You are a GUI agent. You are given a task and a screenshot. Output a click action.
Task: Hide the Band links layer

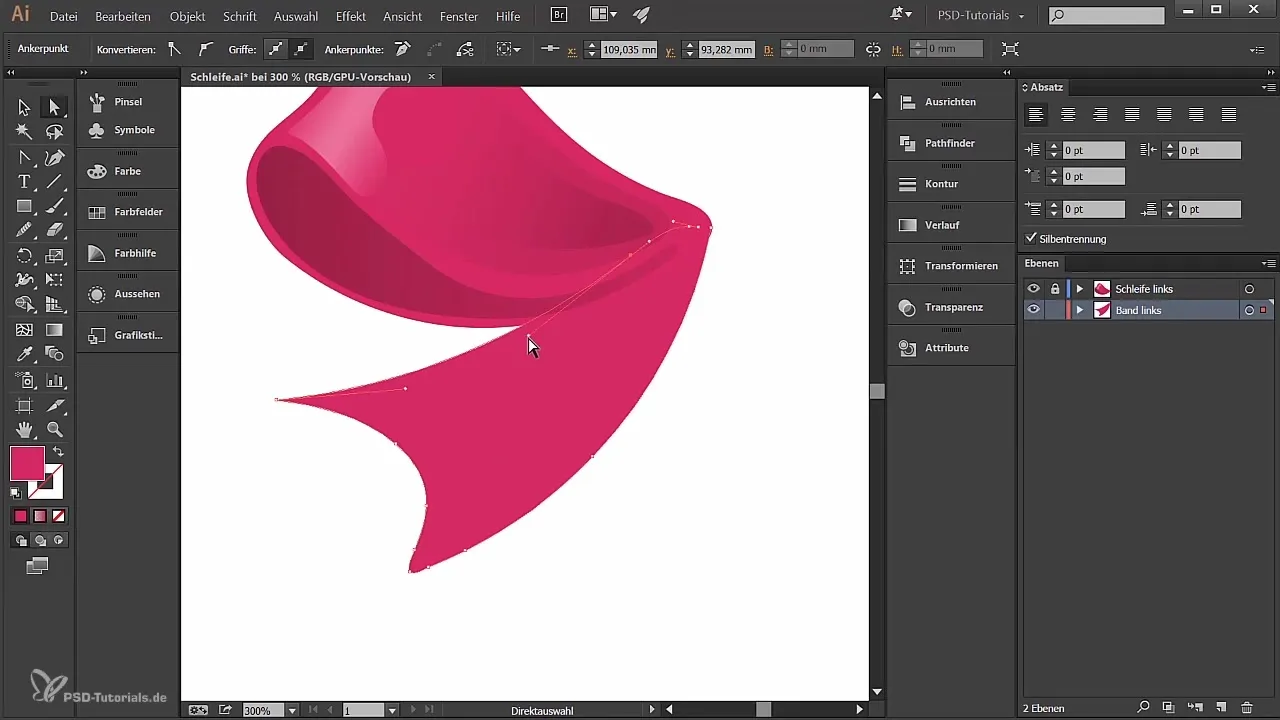1034,310
